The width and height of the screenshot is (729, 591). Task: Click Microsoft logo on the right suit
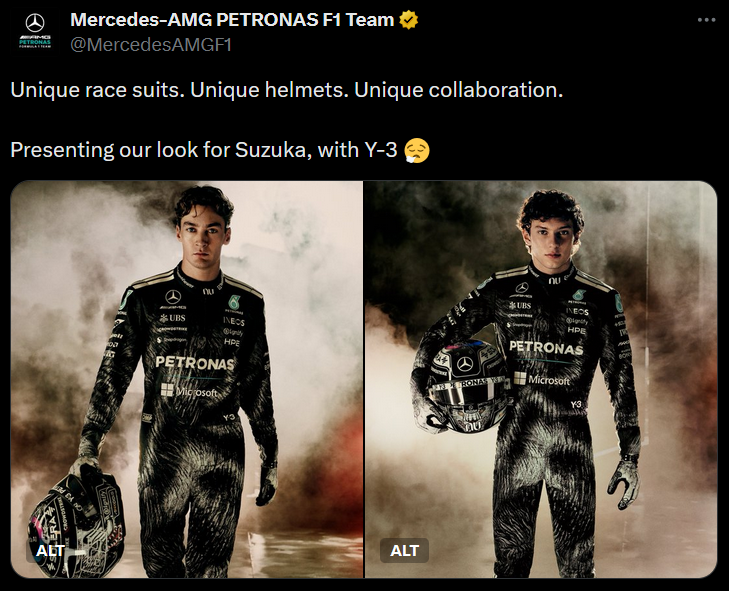point(542,379)
